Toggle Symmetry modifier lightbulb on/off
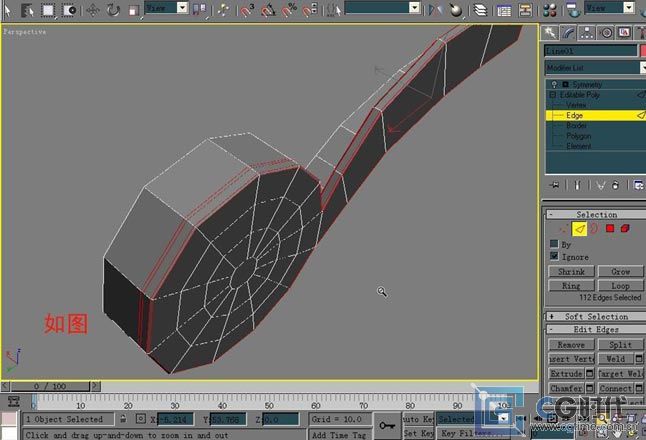Viewport: 646px width, 440px height. [555, 84]
